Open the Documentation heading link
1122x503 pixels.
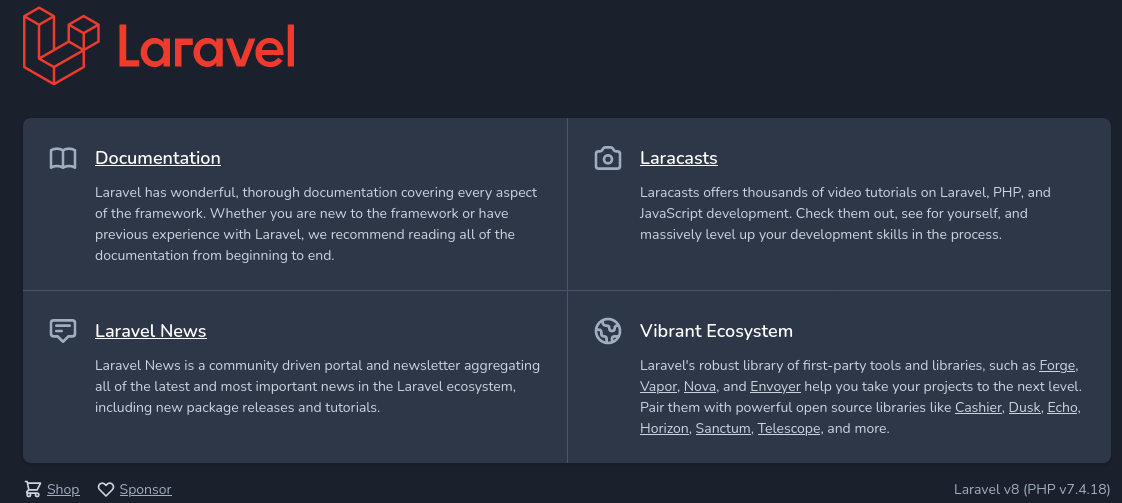158,158
